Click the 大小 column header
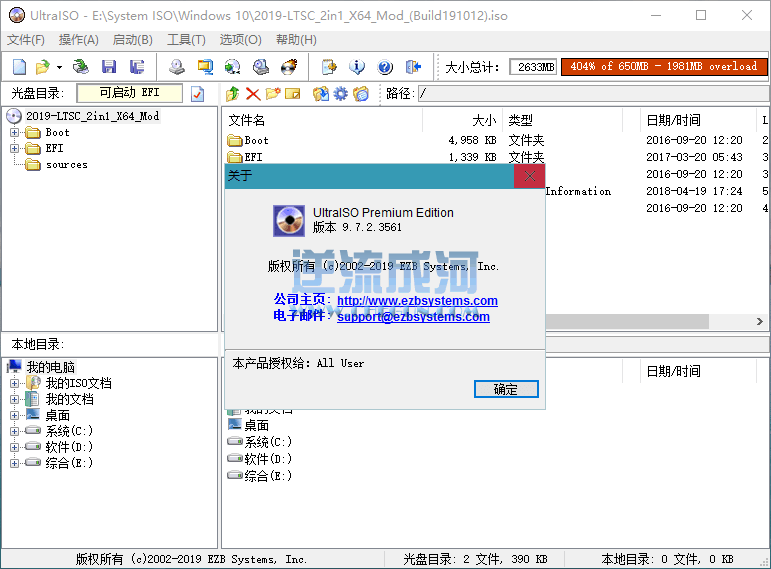 462,120
